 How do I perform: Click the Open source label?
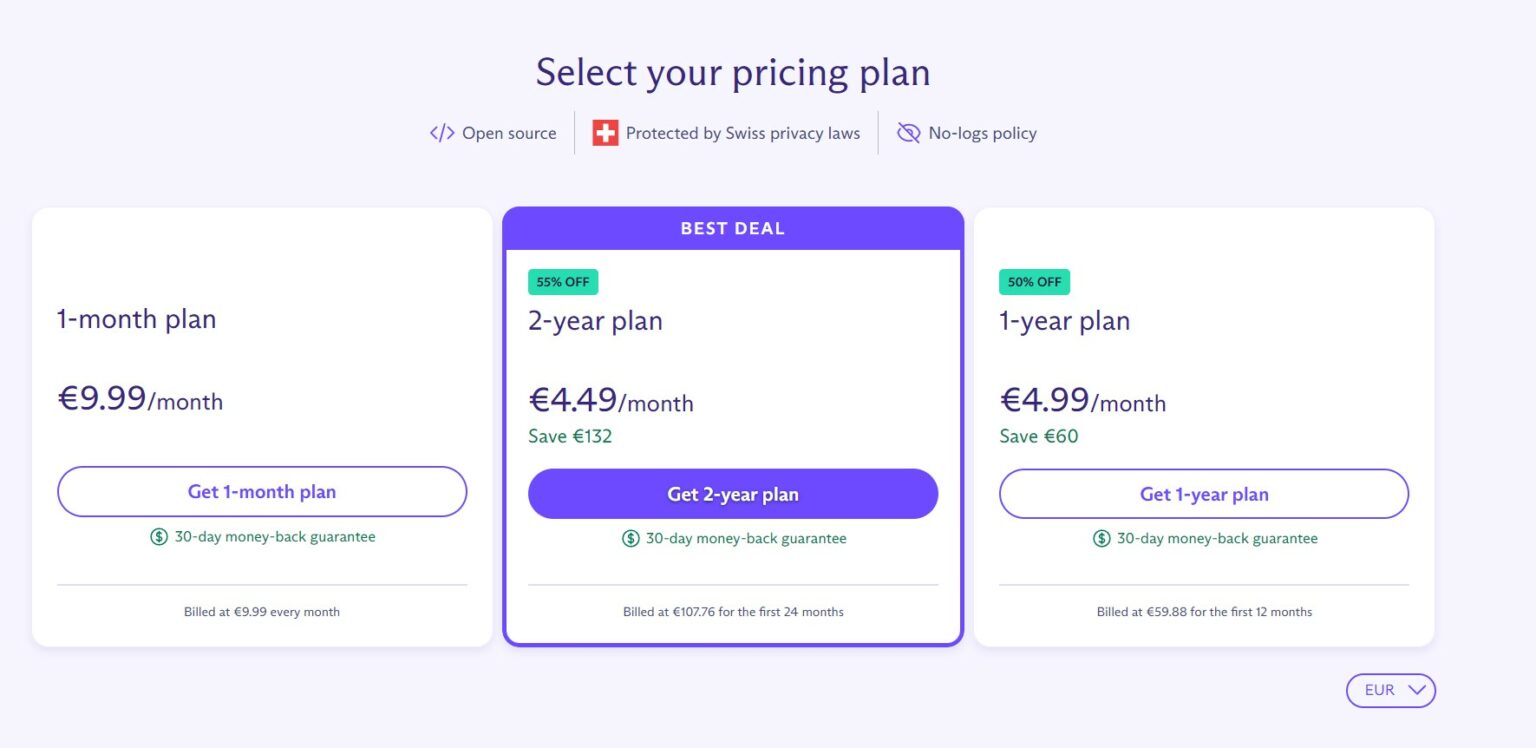pyautogui.click(x=509, y=133)
